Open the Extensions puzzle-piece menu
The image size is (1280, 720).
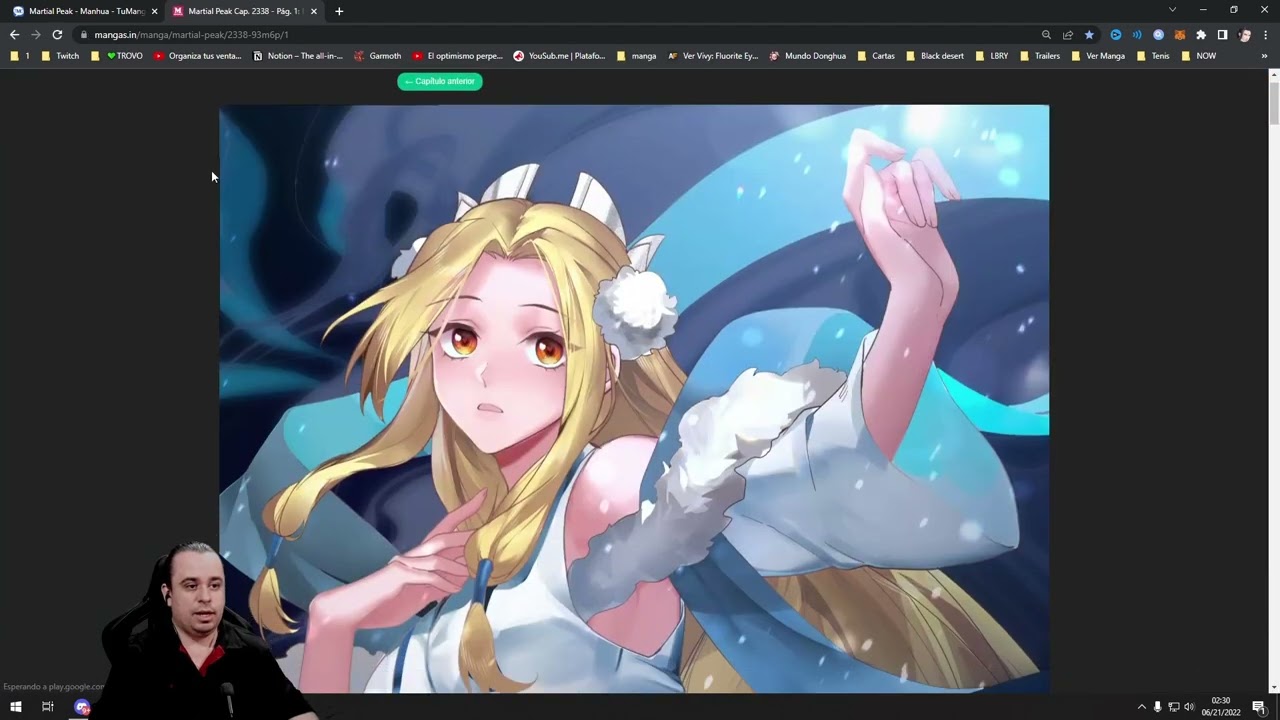pos(1201,34)
